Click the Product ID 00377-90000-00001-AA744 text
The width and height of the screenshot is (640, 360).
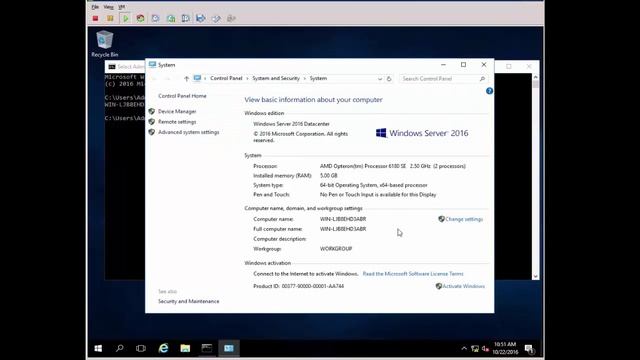[x=298, y=286]
